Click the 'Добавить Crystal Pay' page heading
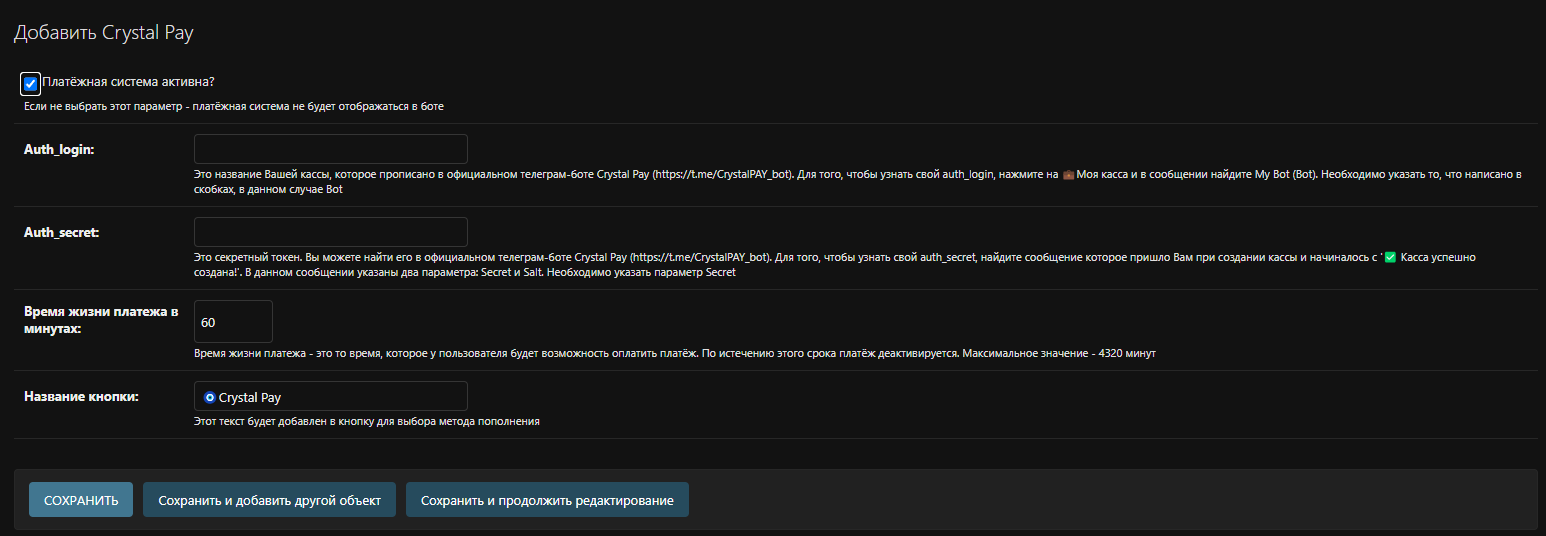This screenshot has width=1546, height=536. (x=103, y=33)
